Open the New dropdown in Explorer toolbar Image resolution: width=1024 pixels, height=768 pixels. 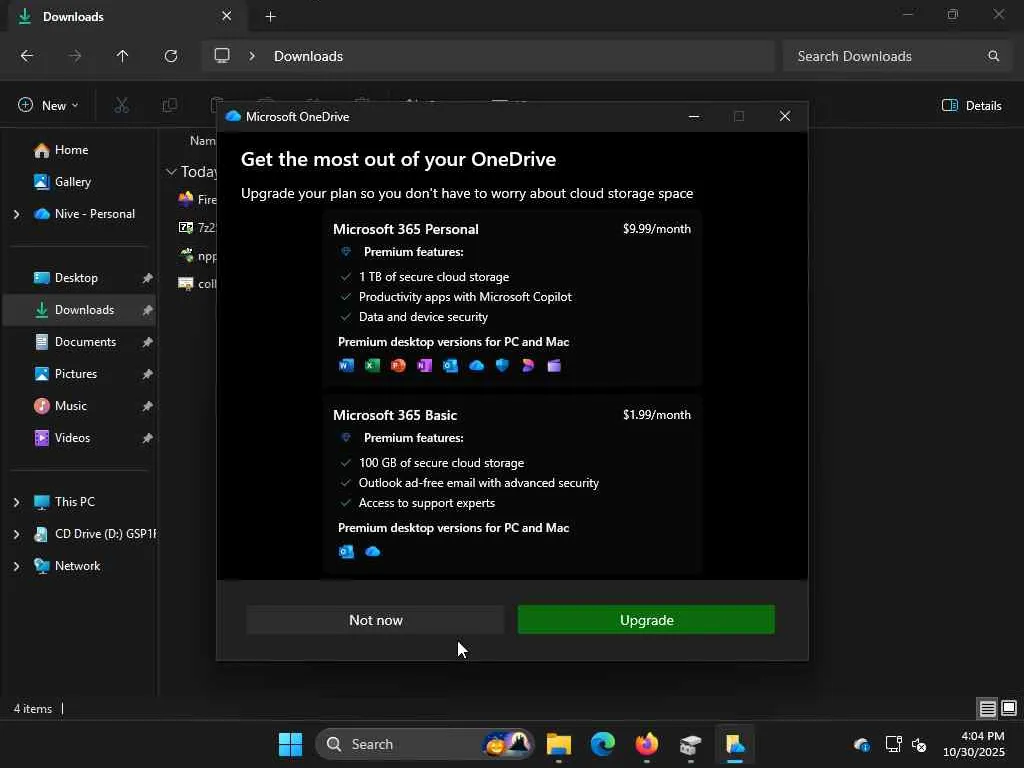coord(48,105)
